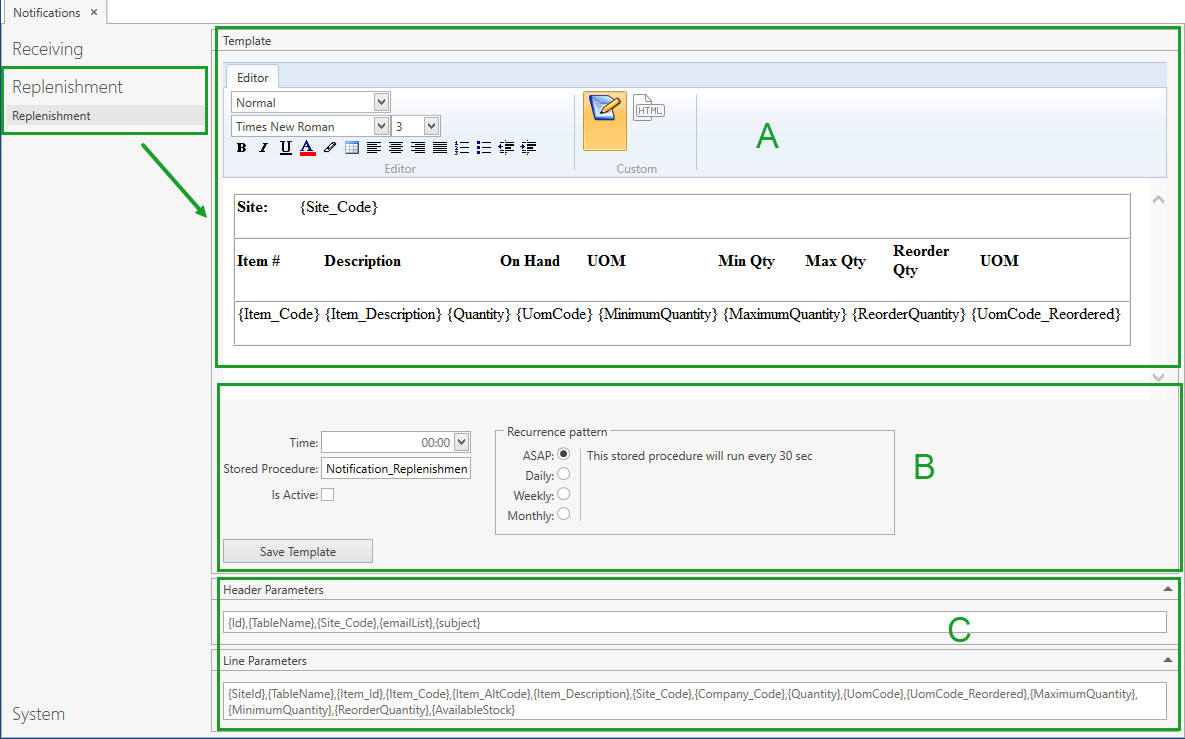Screen dimensions: 1185x739
Task: Click the highlighter pen icon
Action: point(329,148)
